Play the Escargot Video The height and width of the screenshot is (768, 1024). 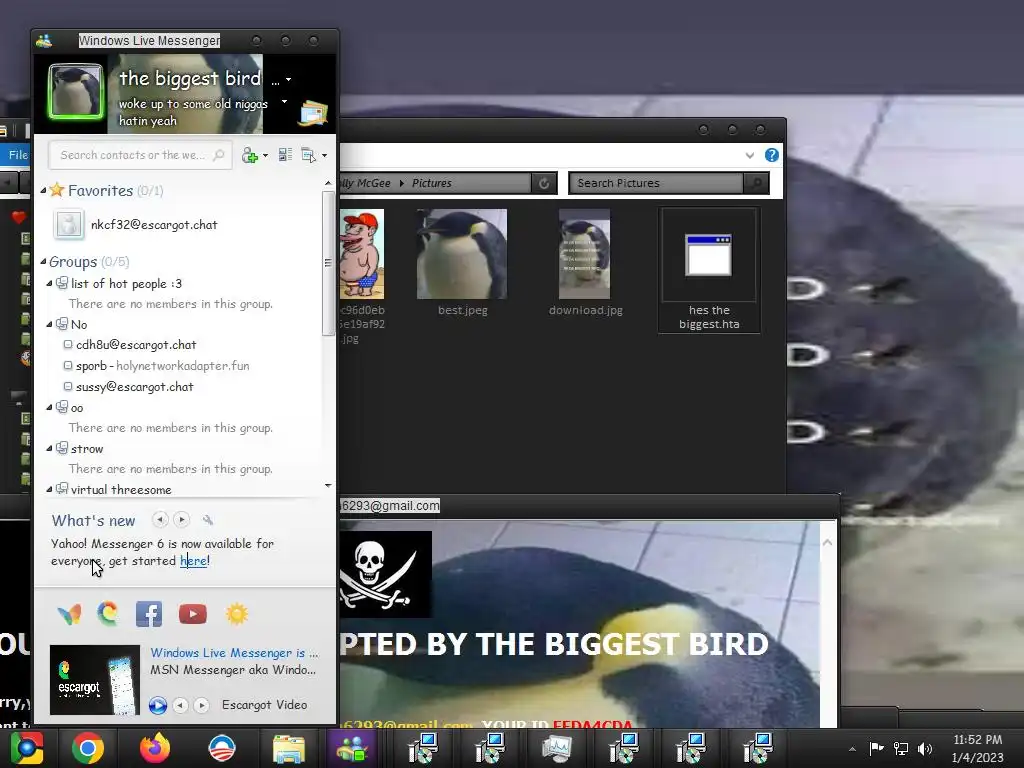click(158, 705)
